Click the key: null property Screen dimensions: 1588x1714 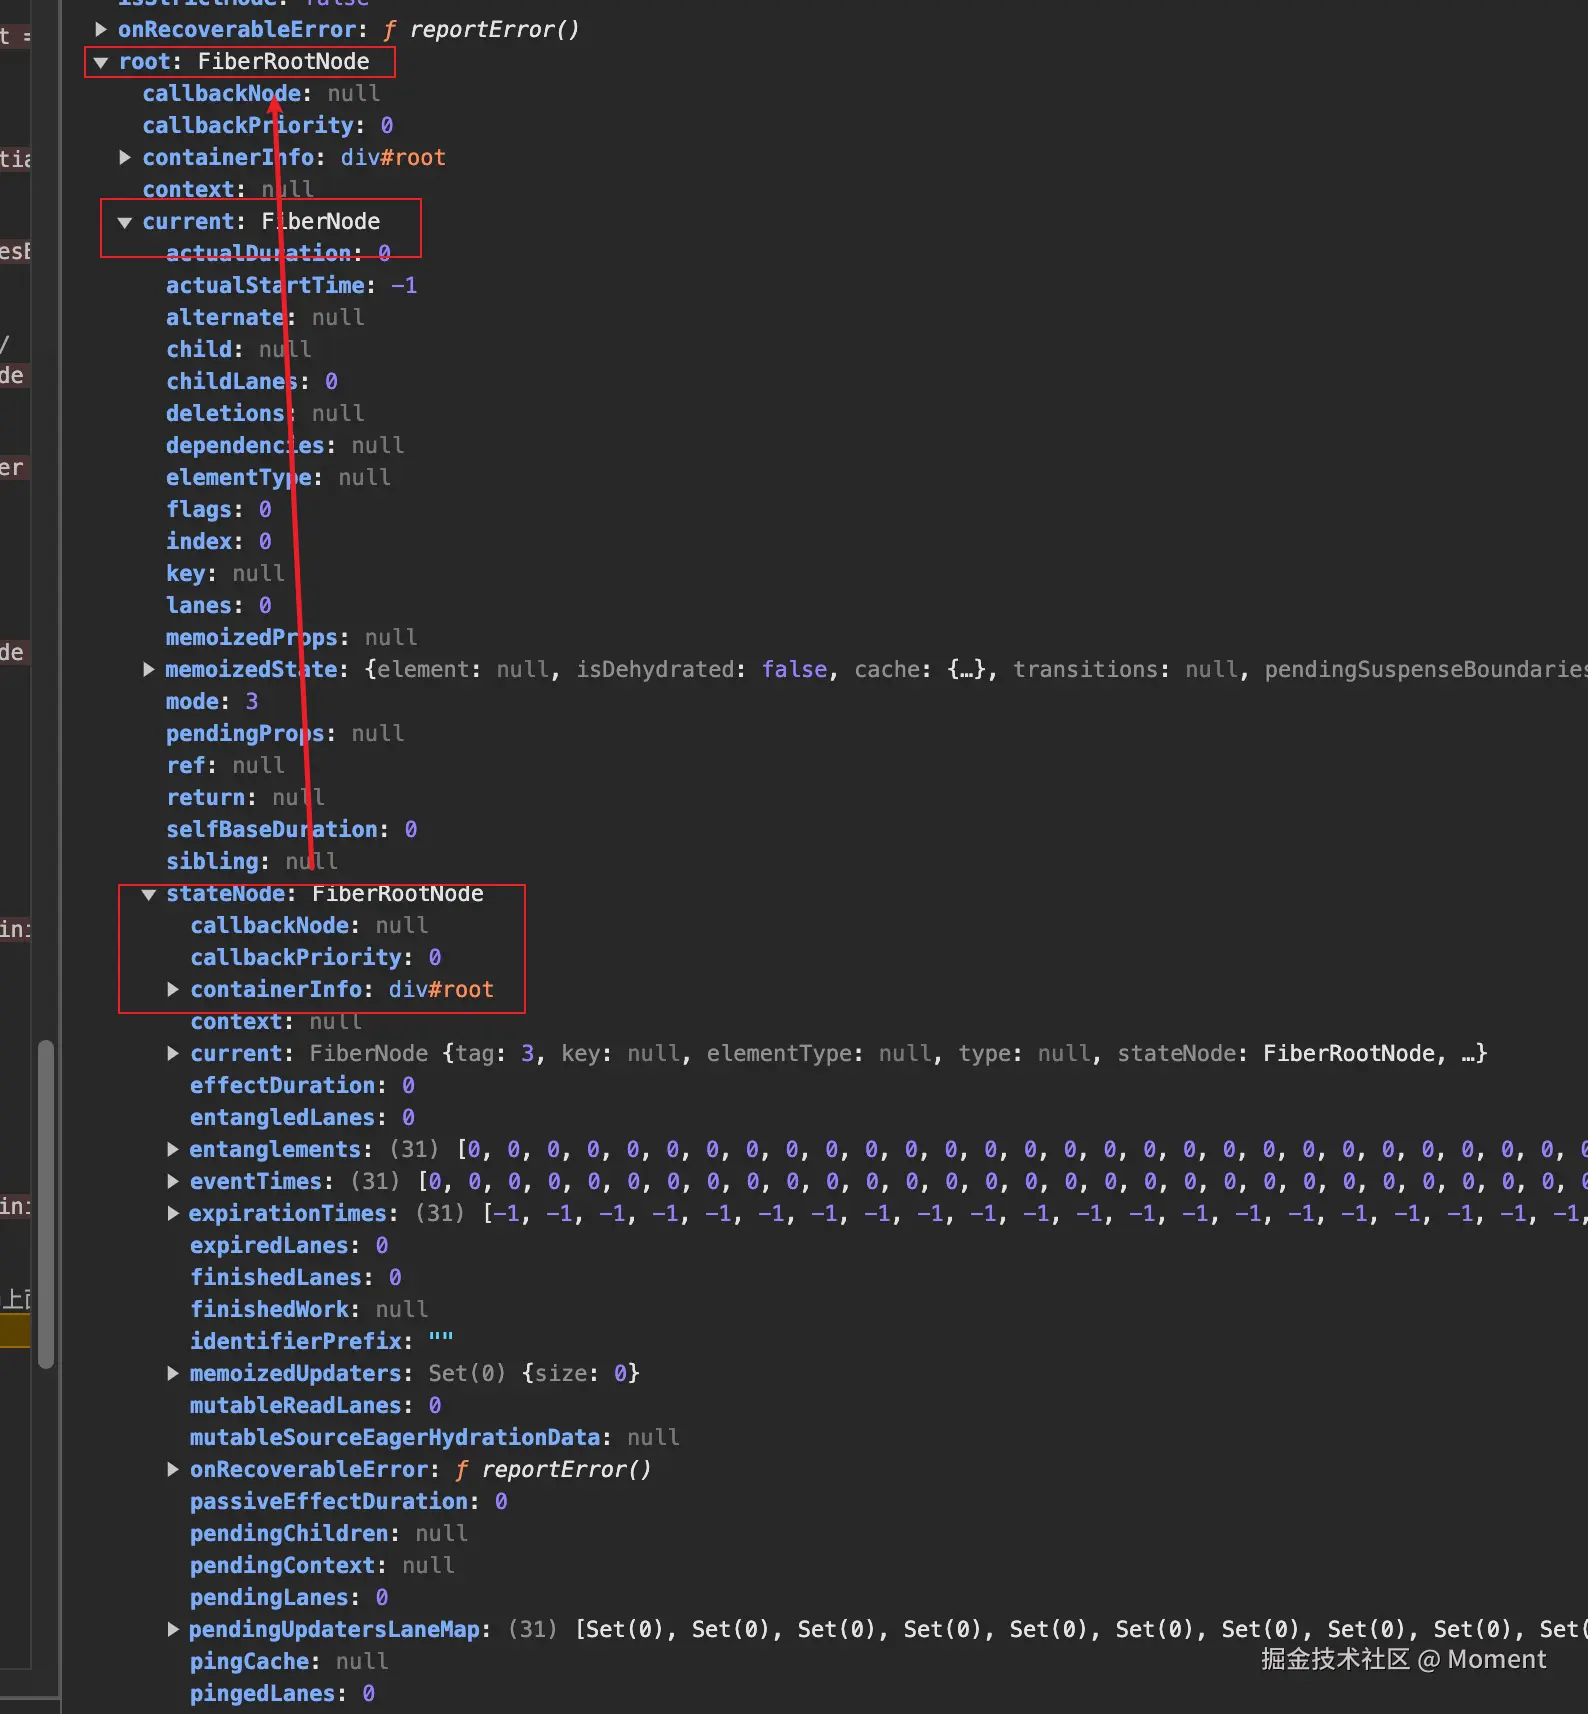[x=225, y=574]
